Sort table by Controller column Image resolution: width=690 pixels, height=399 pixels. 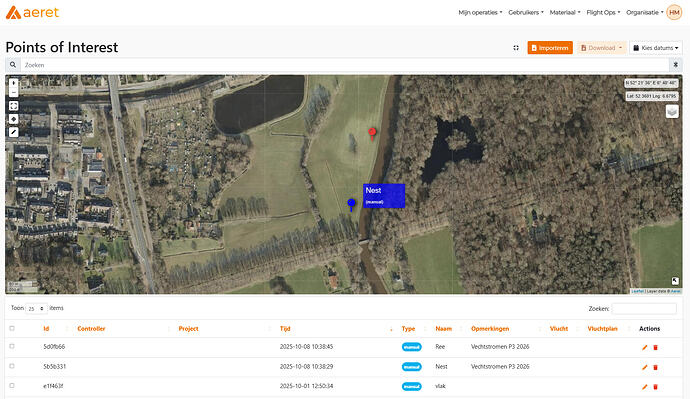91,329
